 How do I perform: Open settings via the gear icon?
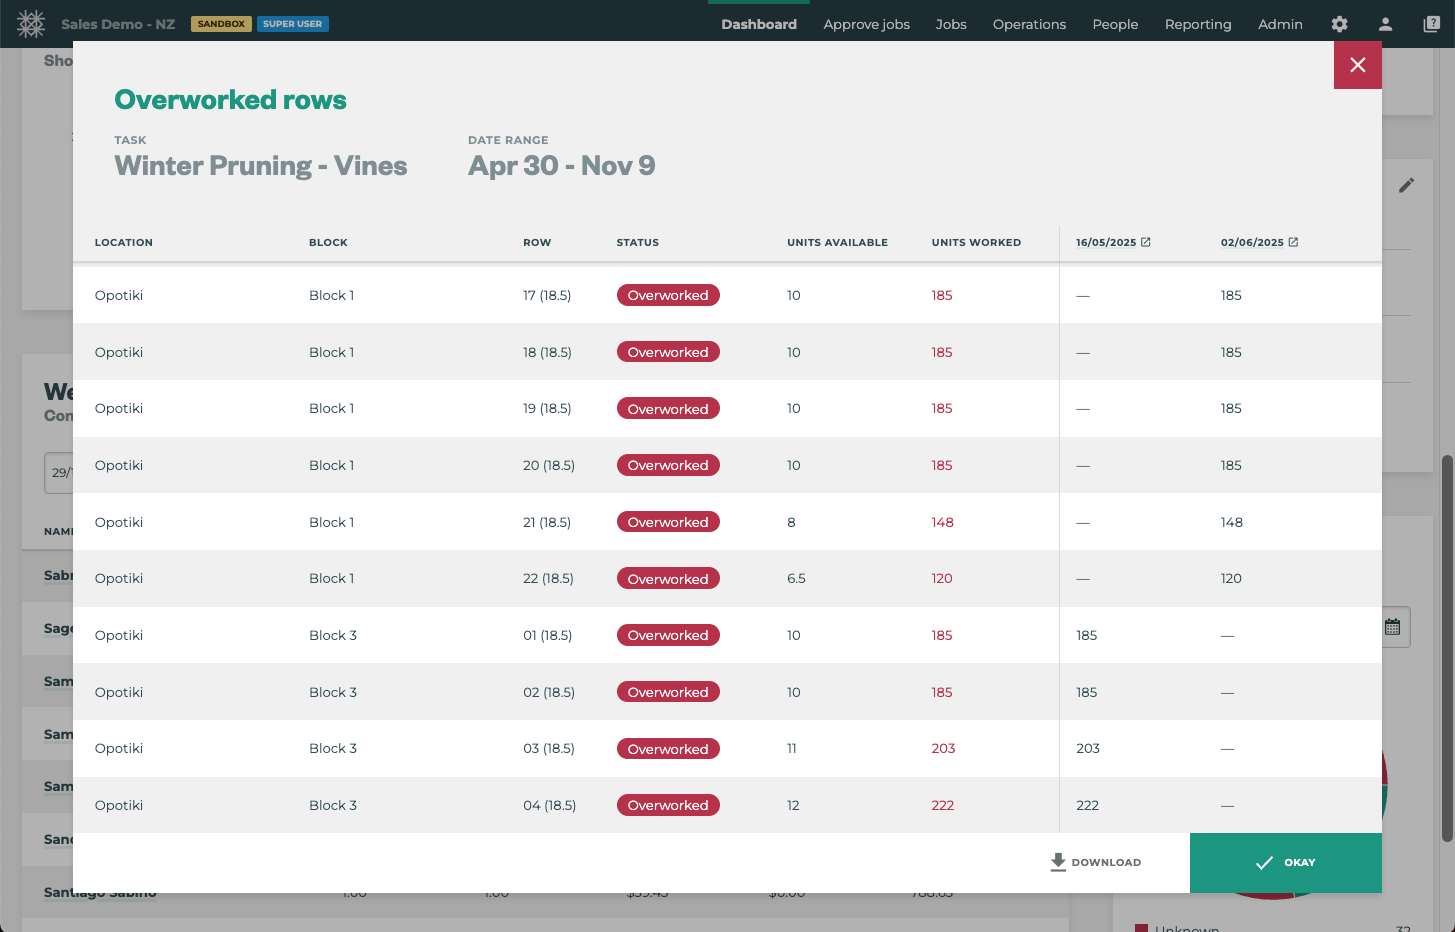tap(1339, 24)
